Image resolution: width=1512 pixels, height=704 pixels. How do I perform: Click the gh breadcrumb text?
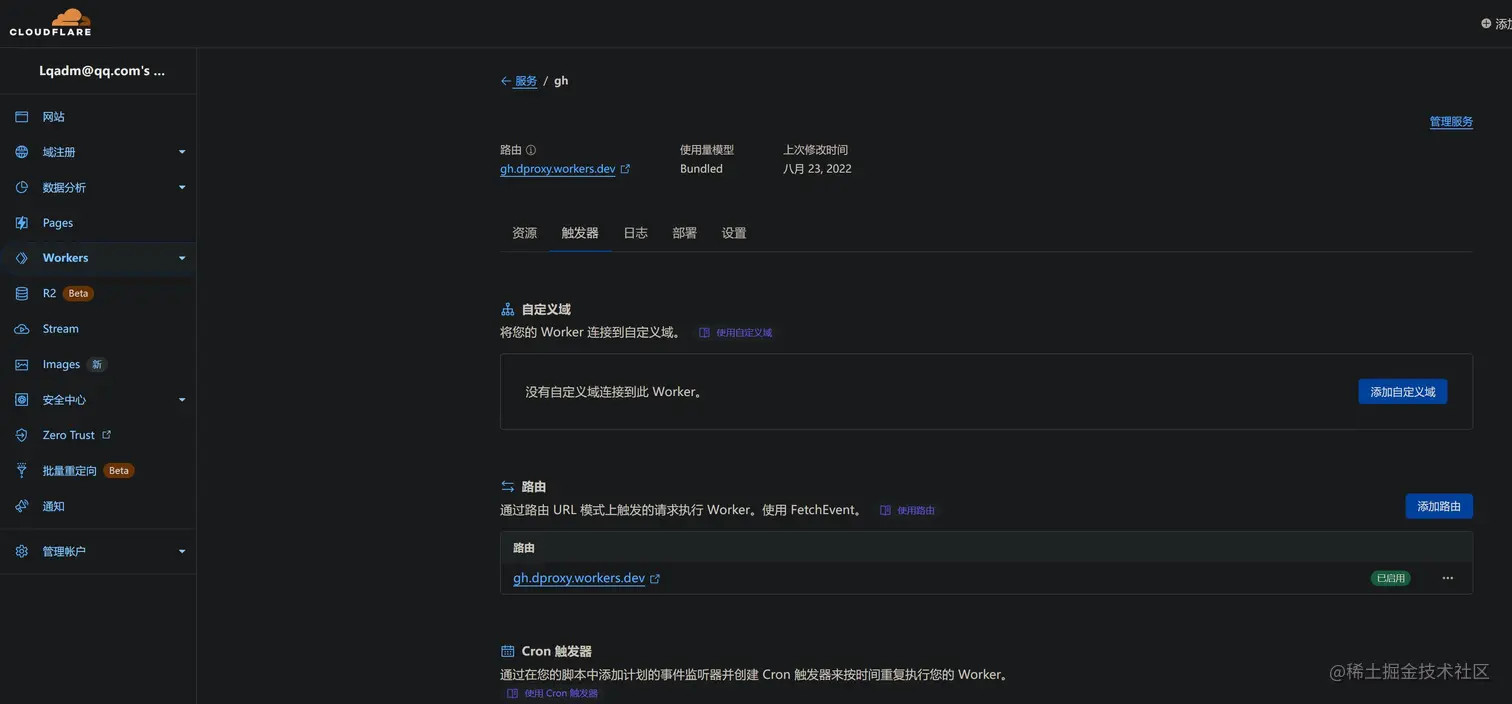561,81
